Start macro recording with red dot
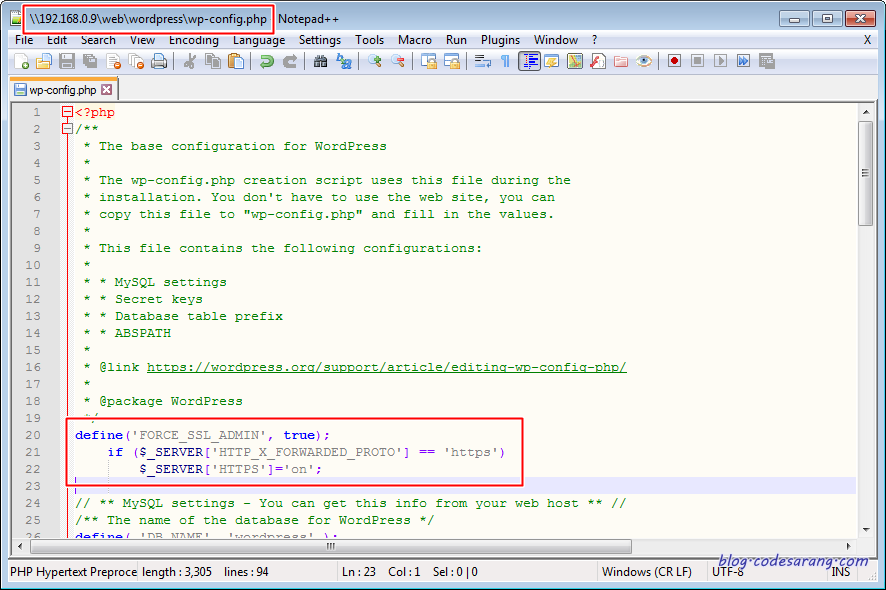Viewport: 886px width, 590px height. [x=674, y=61]
